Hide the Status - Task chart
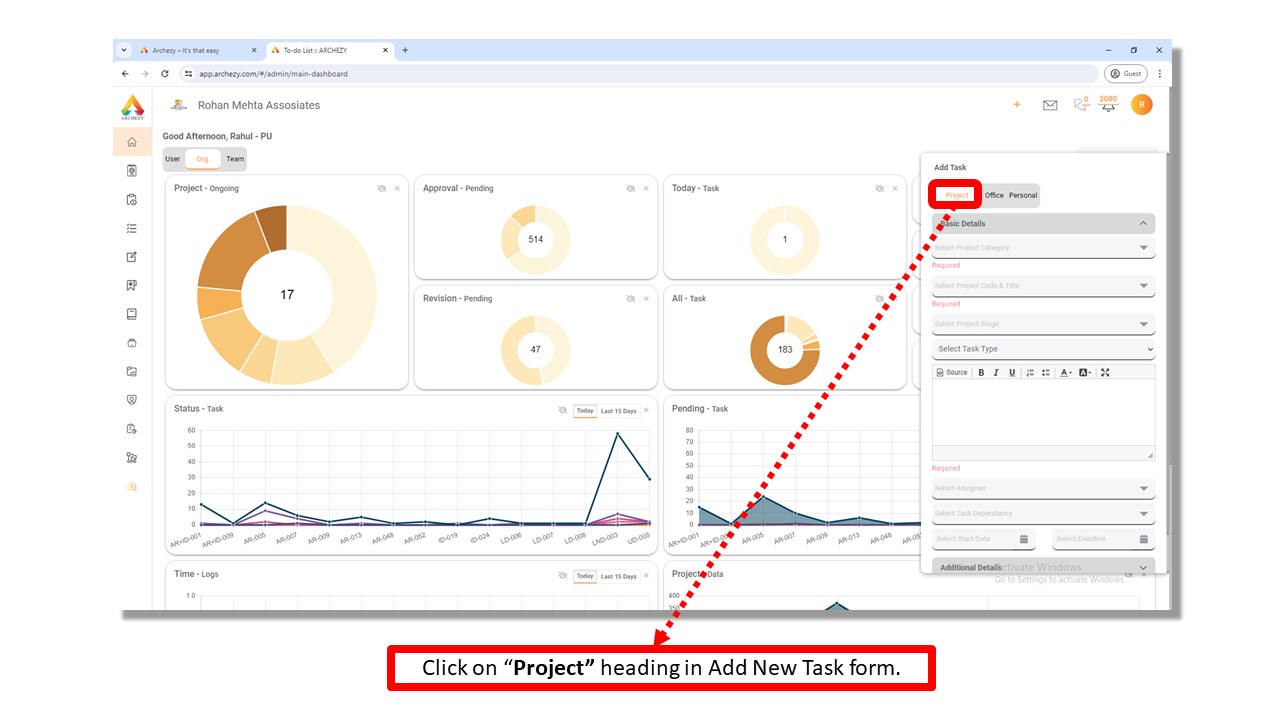 point(563,410)
